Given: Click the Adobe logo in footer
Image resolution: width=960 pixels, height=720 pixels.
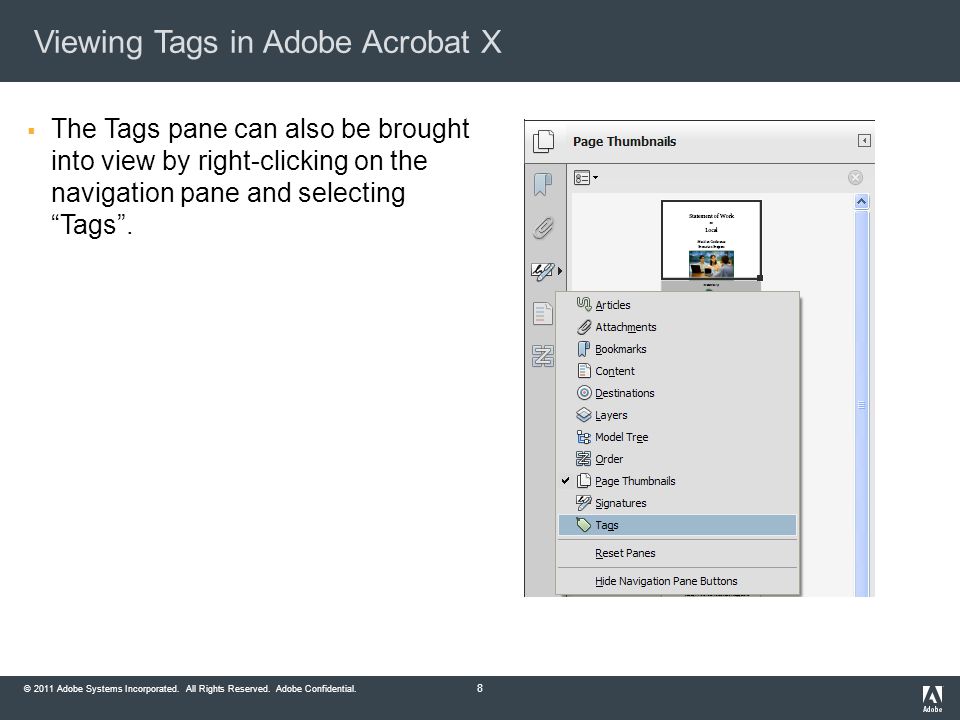Looking at the screenshot, I should tap(932, 699).
